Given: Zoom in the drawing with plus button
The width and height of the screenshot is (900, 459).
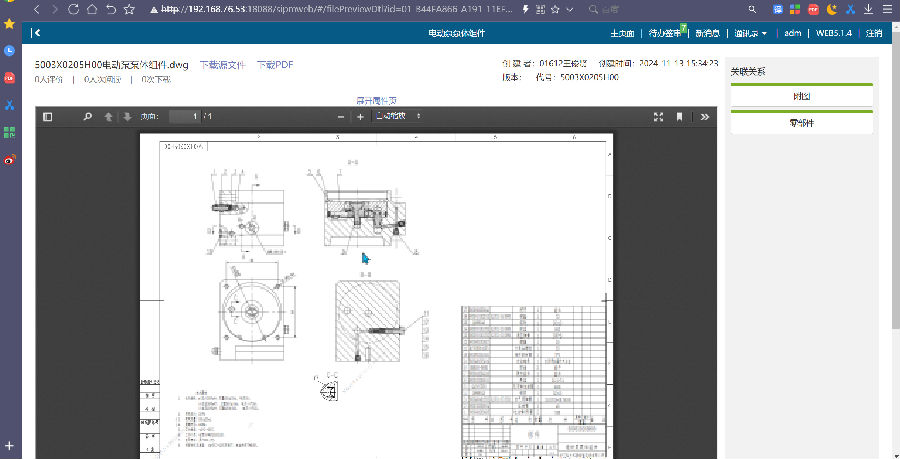Looking at the screenshot, I should coord(360,117).
